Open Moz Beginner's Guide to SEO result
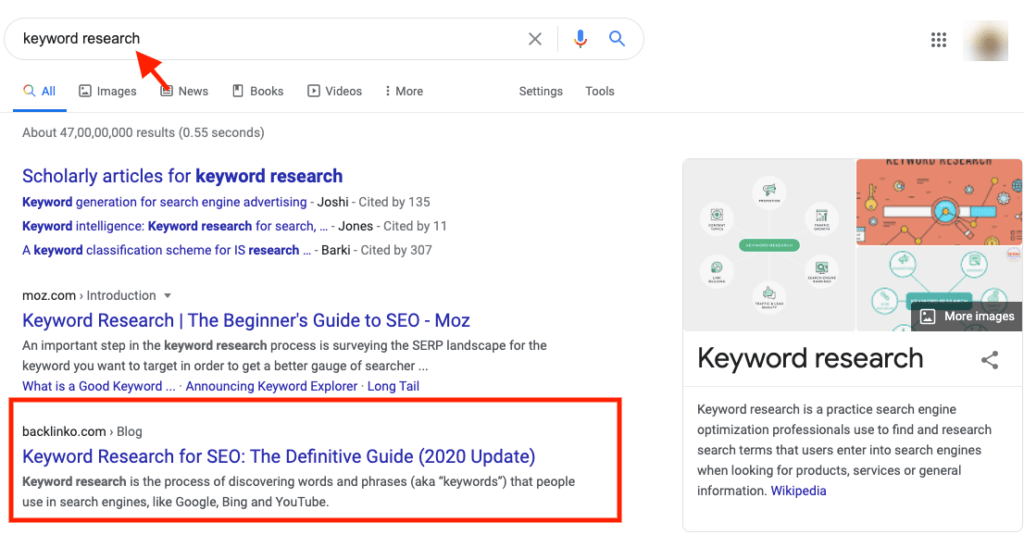 [x=246, y=321]
